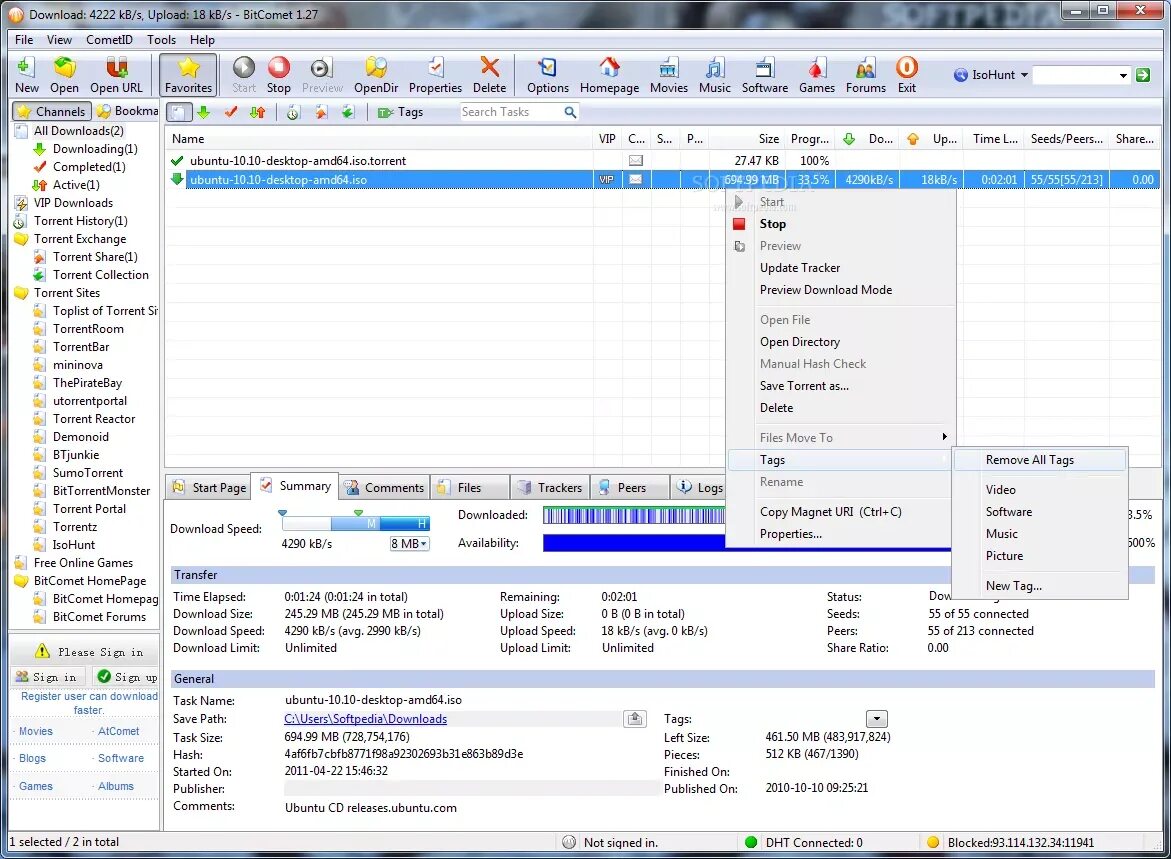This screenshot has height=859, width=1171.
Task: Click the Stop toolbar button
Action: point(279,75)
